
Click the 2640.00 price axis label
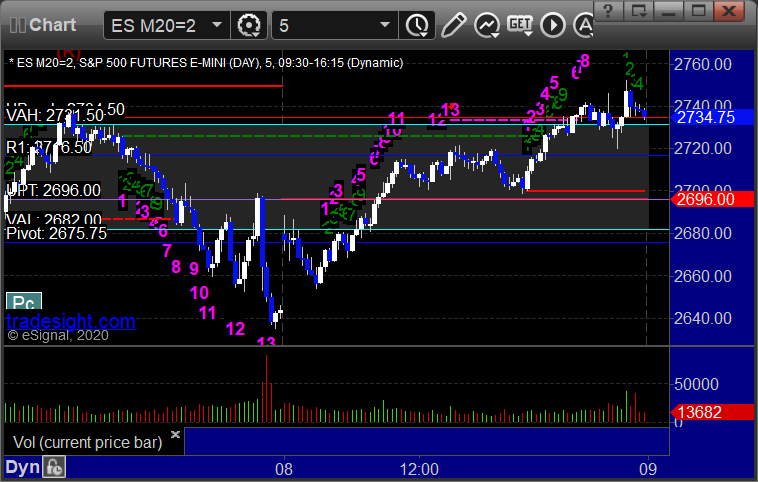[702, 318]
